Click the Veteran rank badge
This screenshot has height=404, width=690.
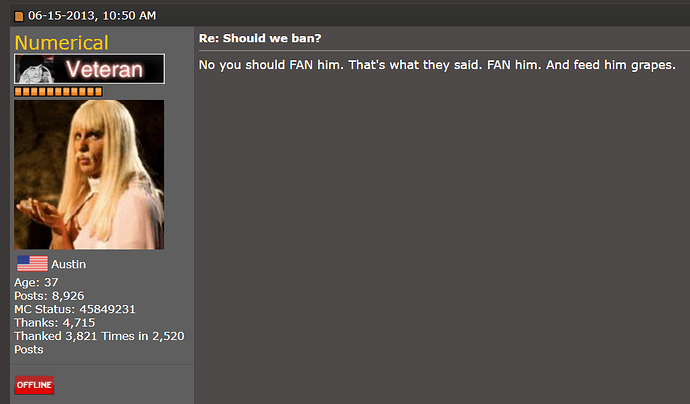click(89, 69)
